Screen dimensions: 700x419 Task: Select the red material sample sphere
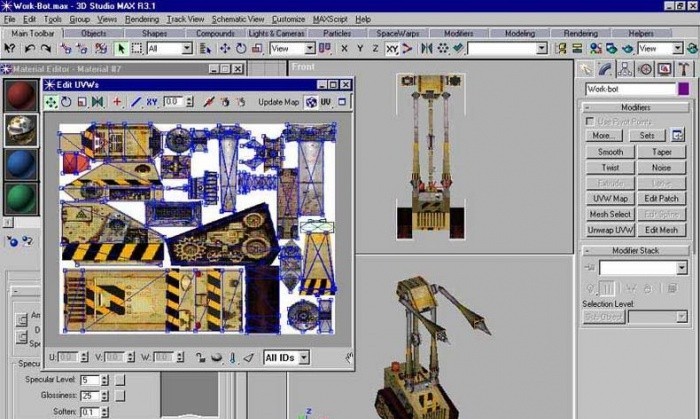coord(21,97)
